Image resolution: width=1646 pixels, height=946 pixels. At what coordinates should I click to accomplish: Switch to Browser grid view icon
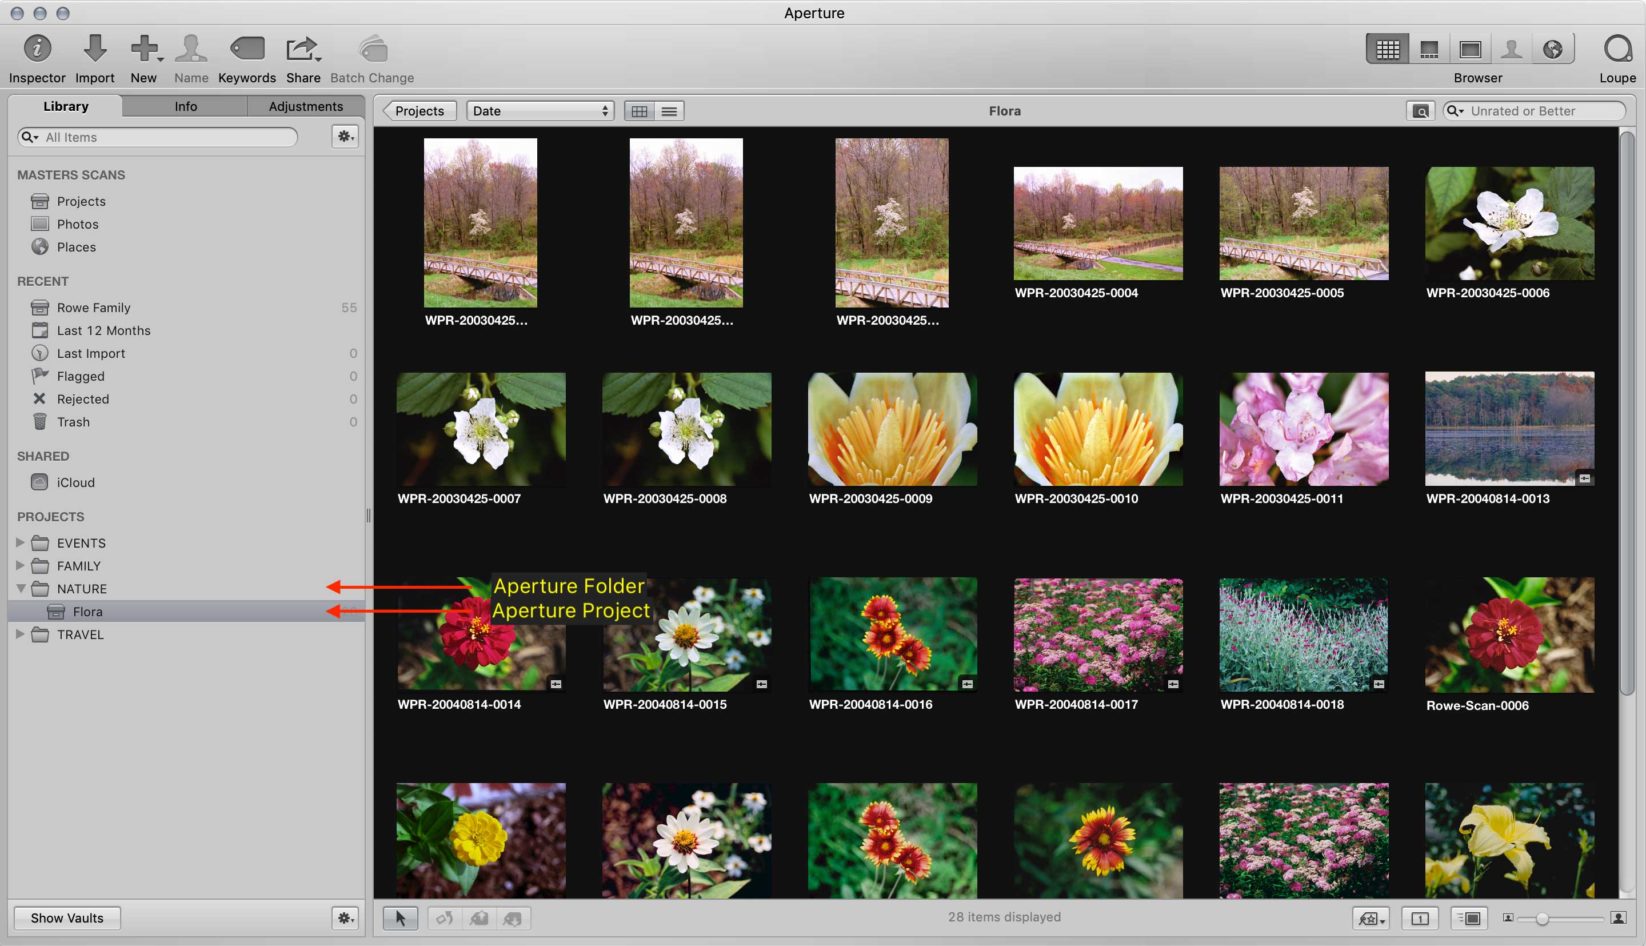(1387, 49)
